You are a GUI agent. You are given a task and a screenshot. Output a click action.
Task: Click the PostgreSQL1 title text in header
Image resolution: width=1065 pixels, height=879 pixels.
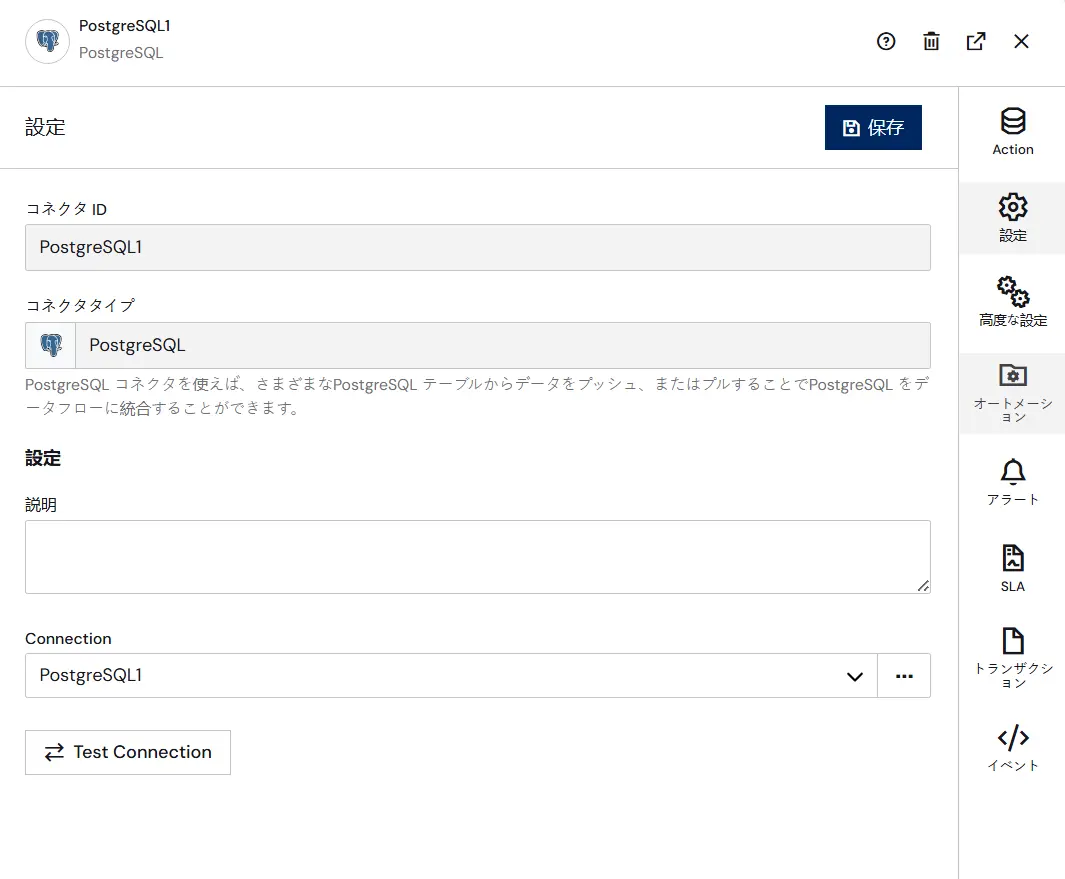click(x=125, y=26)
